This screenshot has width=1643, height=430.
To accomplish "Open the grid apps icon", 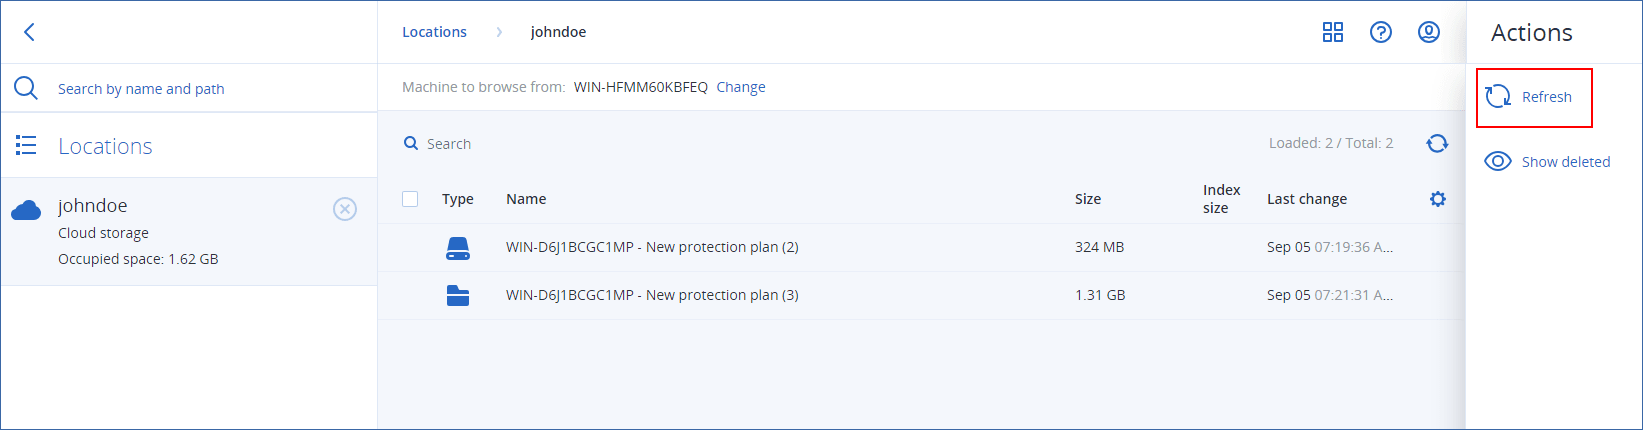I will [x=1332, y=32].
